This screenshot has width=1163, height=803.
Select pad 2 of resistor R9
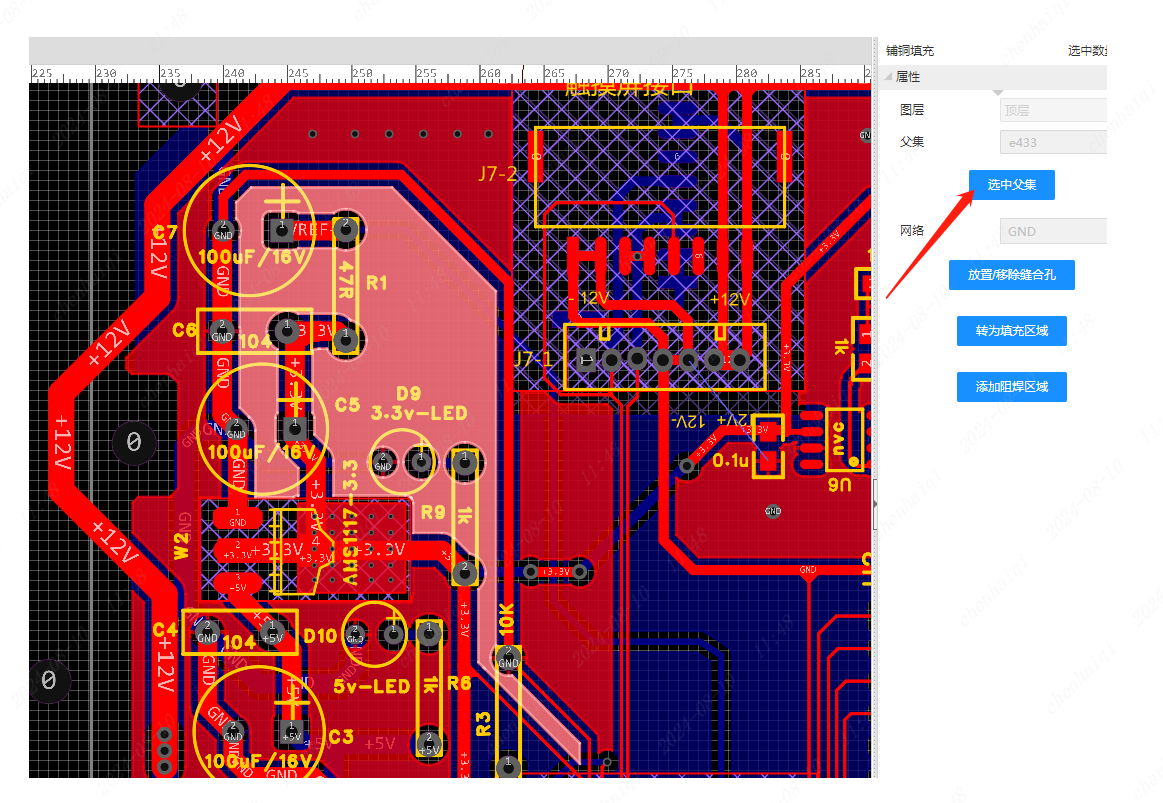click(463, 571)
